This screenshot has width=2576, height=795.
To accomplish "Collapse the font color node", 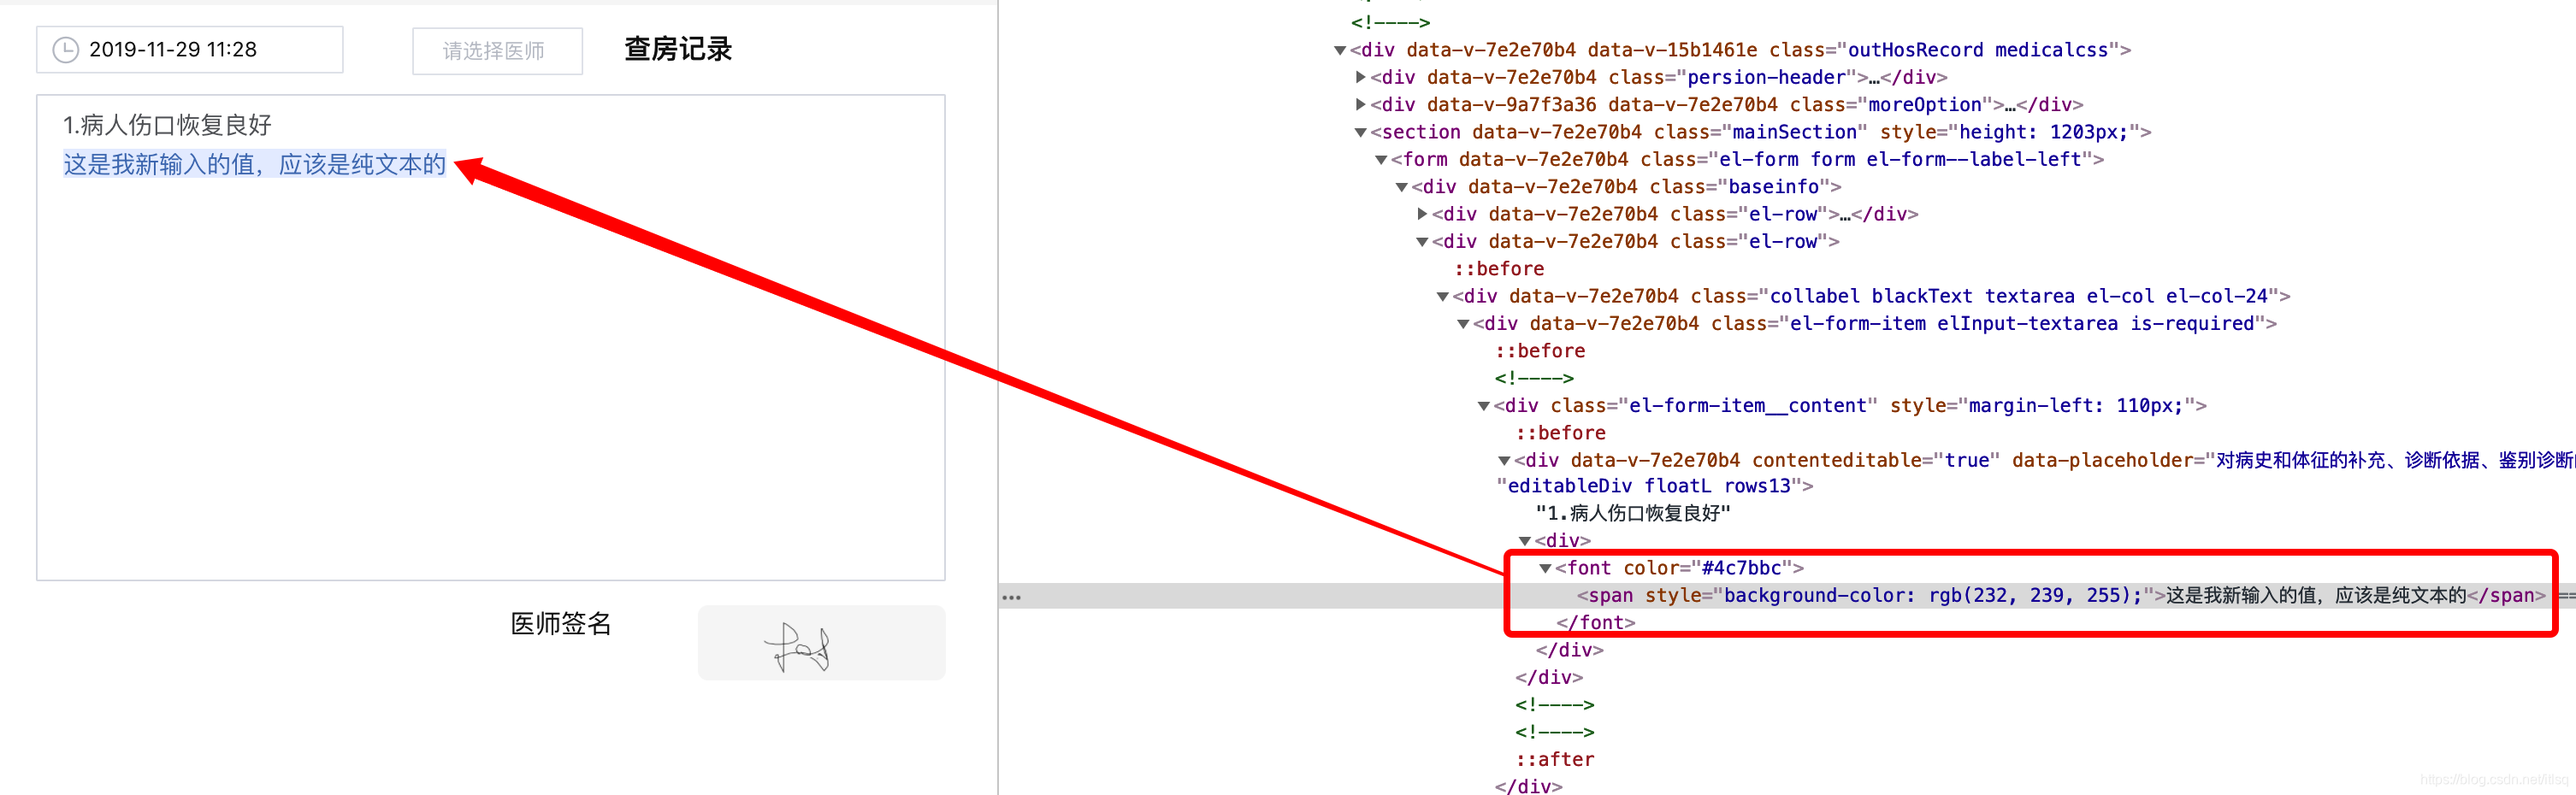I will click(x=1545, y=568).
